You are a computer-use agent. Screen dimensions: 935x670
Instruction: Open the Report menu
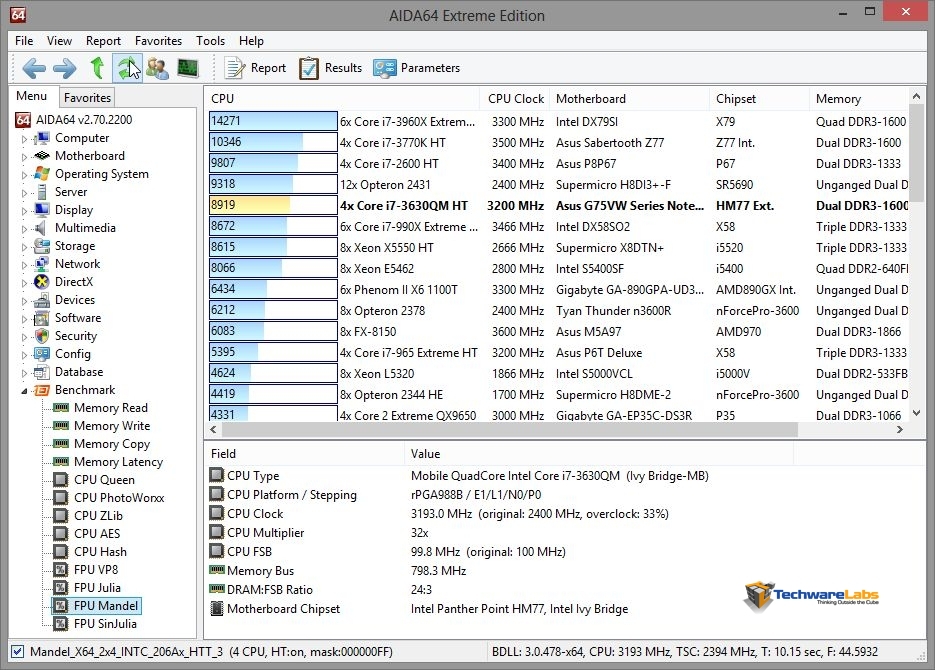pos(103,41)
